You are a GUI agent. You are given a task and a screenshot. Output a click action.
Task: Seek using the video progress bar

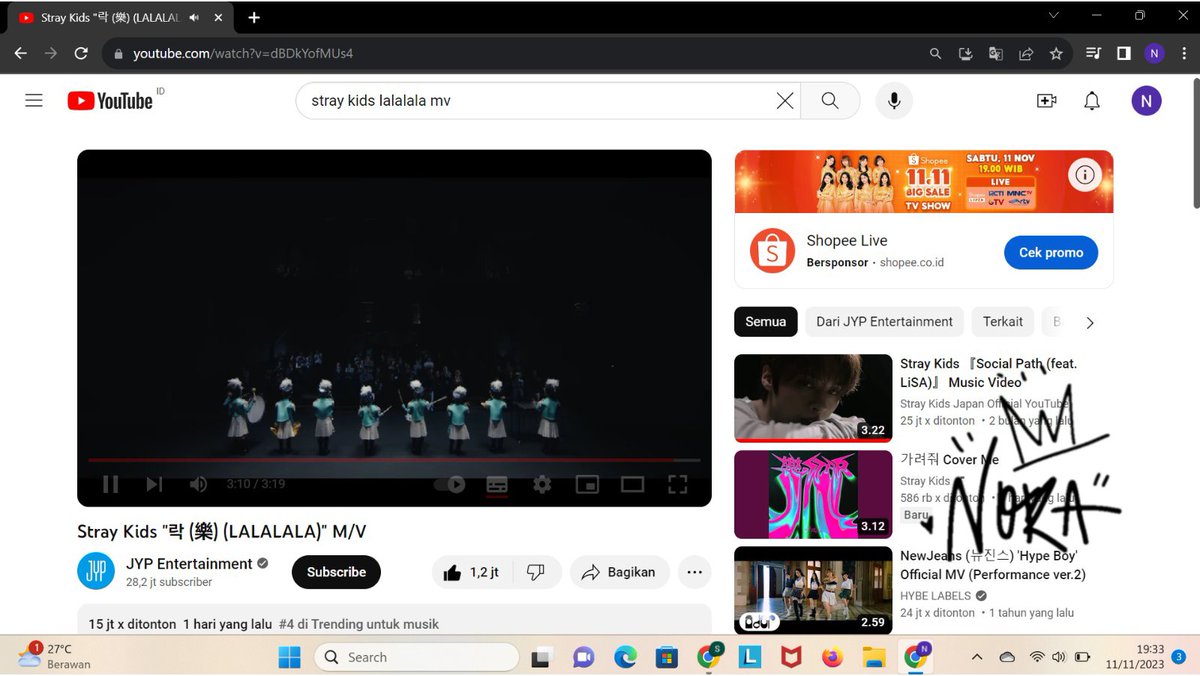pos(394,460)
